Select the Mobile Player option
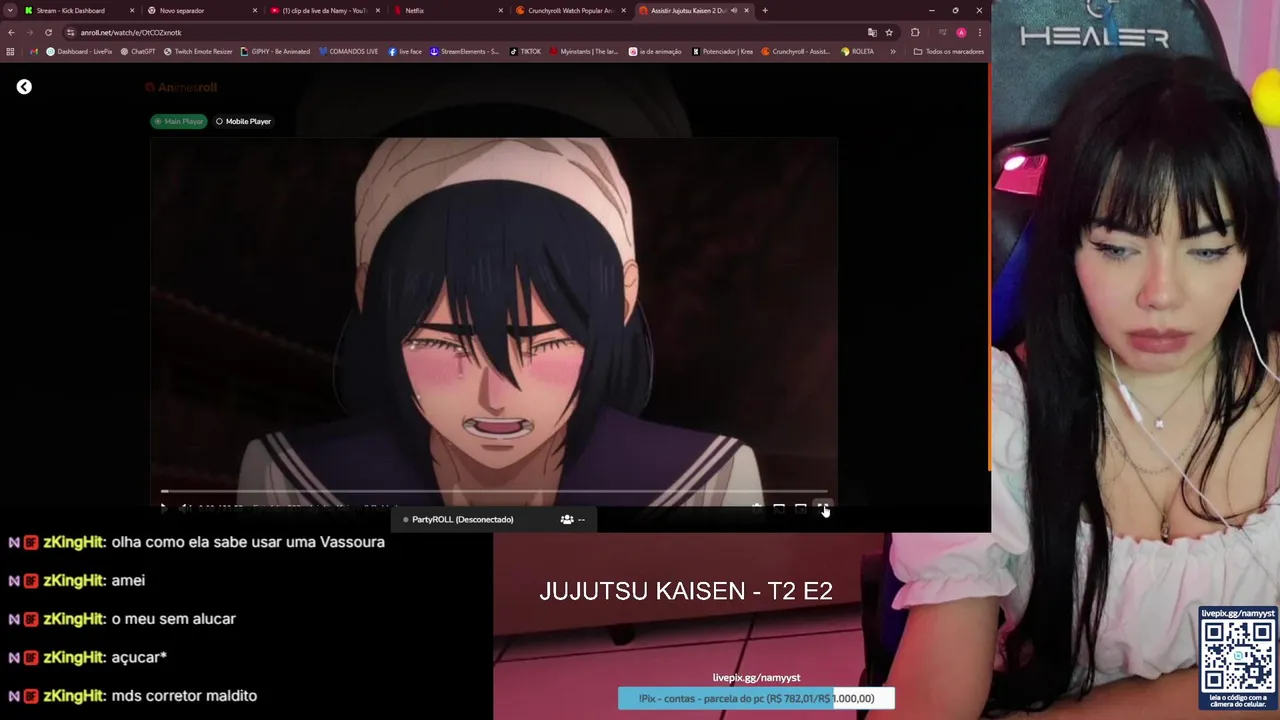Screen dimensions: 1280x720 [x=243, y=121]
